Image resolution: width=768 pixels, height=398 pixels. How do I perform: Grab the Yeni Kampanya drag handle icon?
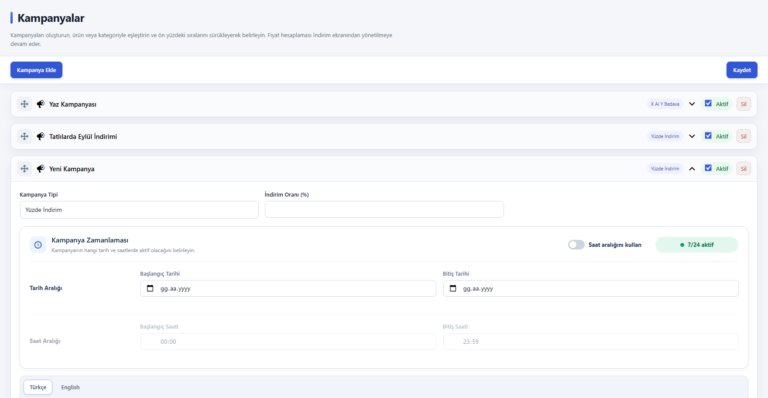[x=24, y=168]
